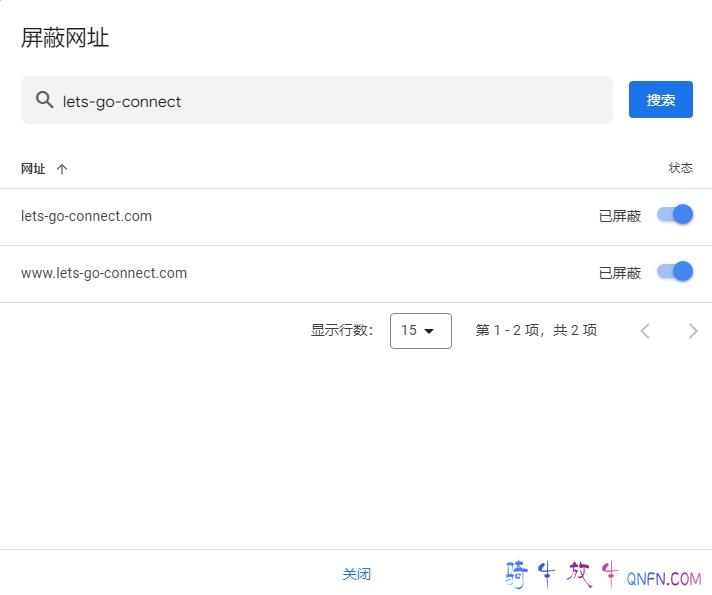The image size is (712, 595).
Task: Go to next page with right chevron
Action: (693, 331)
